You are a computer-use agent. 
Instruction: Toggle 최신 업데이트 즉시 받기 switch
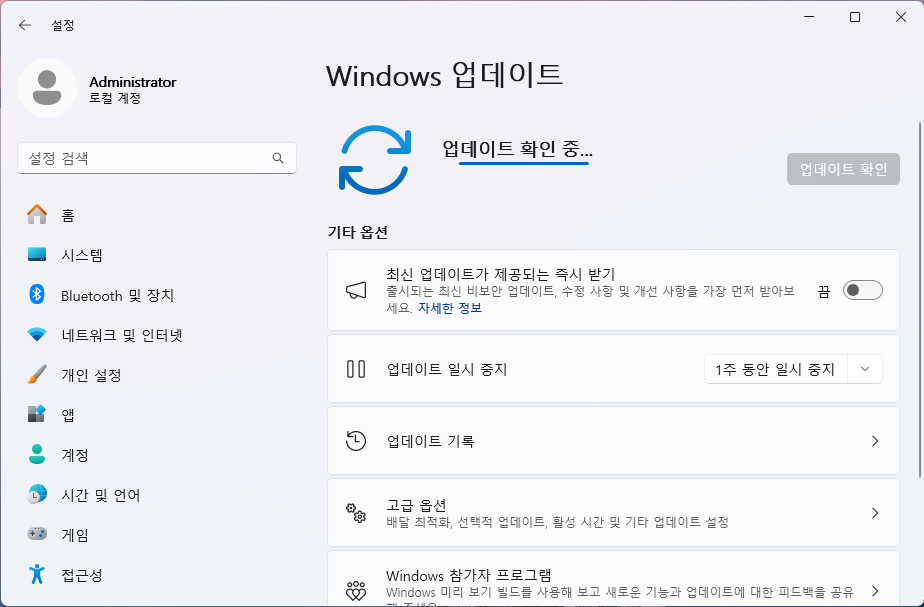[863, 291]
